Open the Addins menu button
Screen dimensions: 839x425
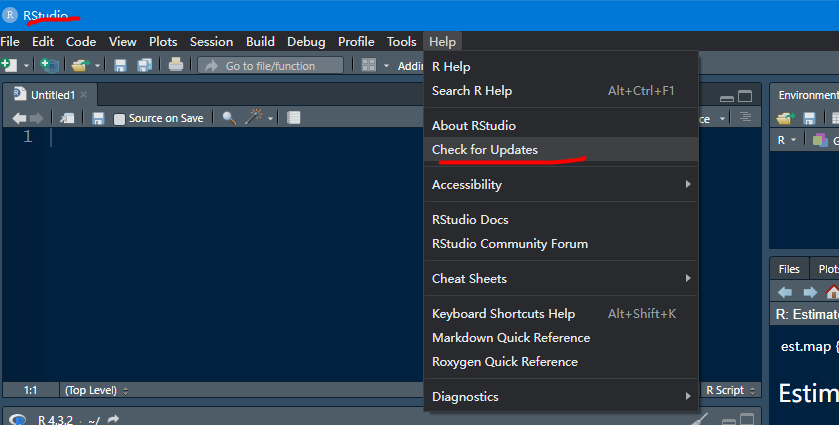point(410,66)
